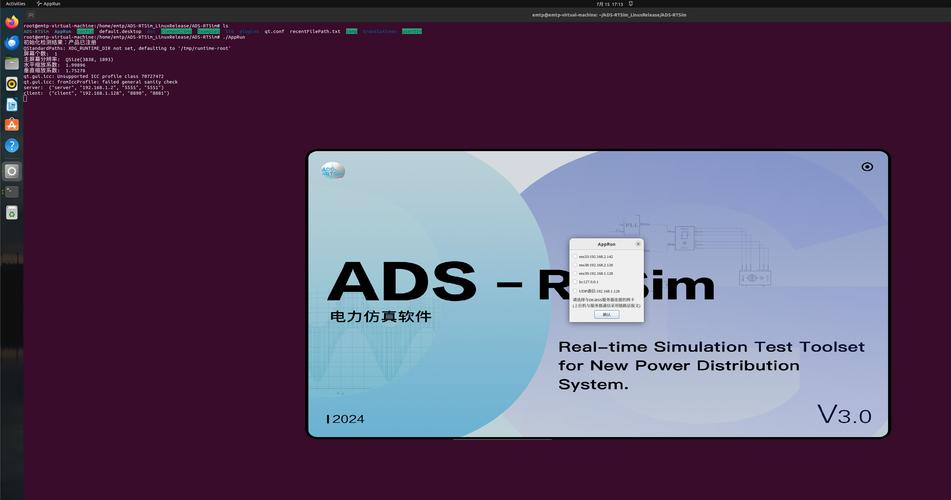951x500 pixels.
Task: Click the 2024 label on splash
Action: (346, 419)
